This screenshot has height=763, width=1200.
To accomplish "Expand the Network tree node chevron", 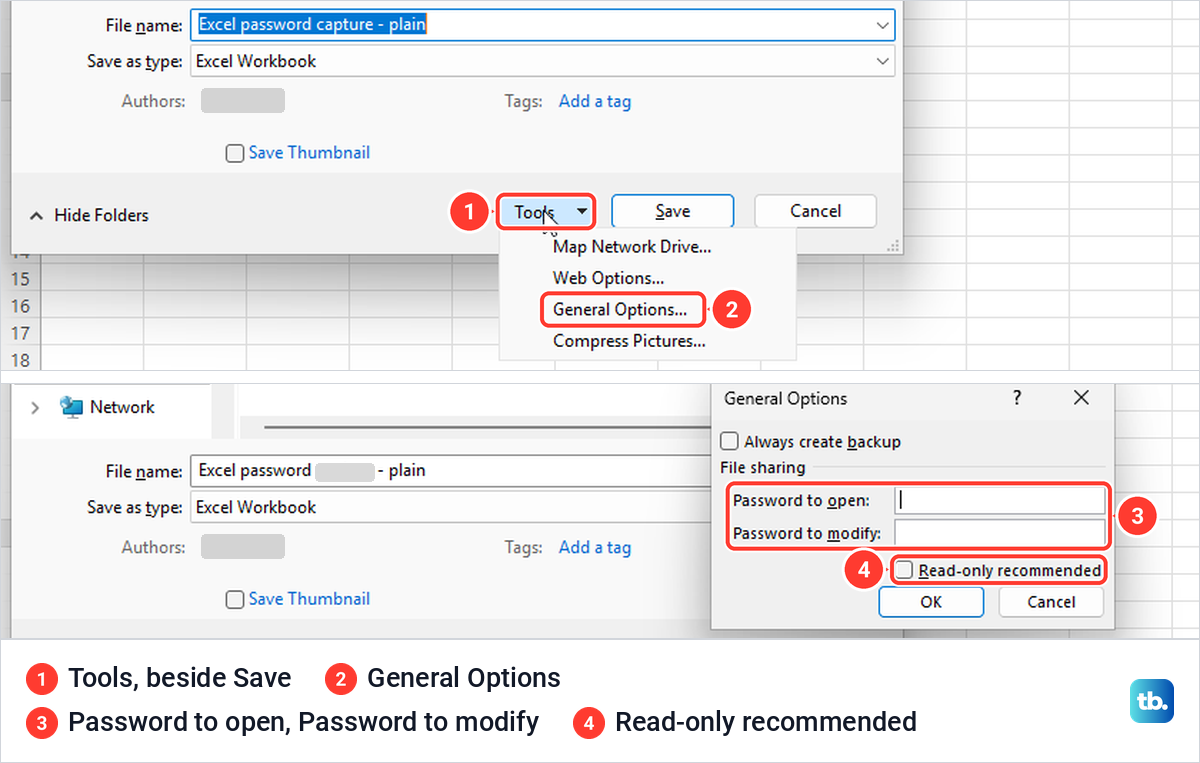I will (x=36, y=407).
